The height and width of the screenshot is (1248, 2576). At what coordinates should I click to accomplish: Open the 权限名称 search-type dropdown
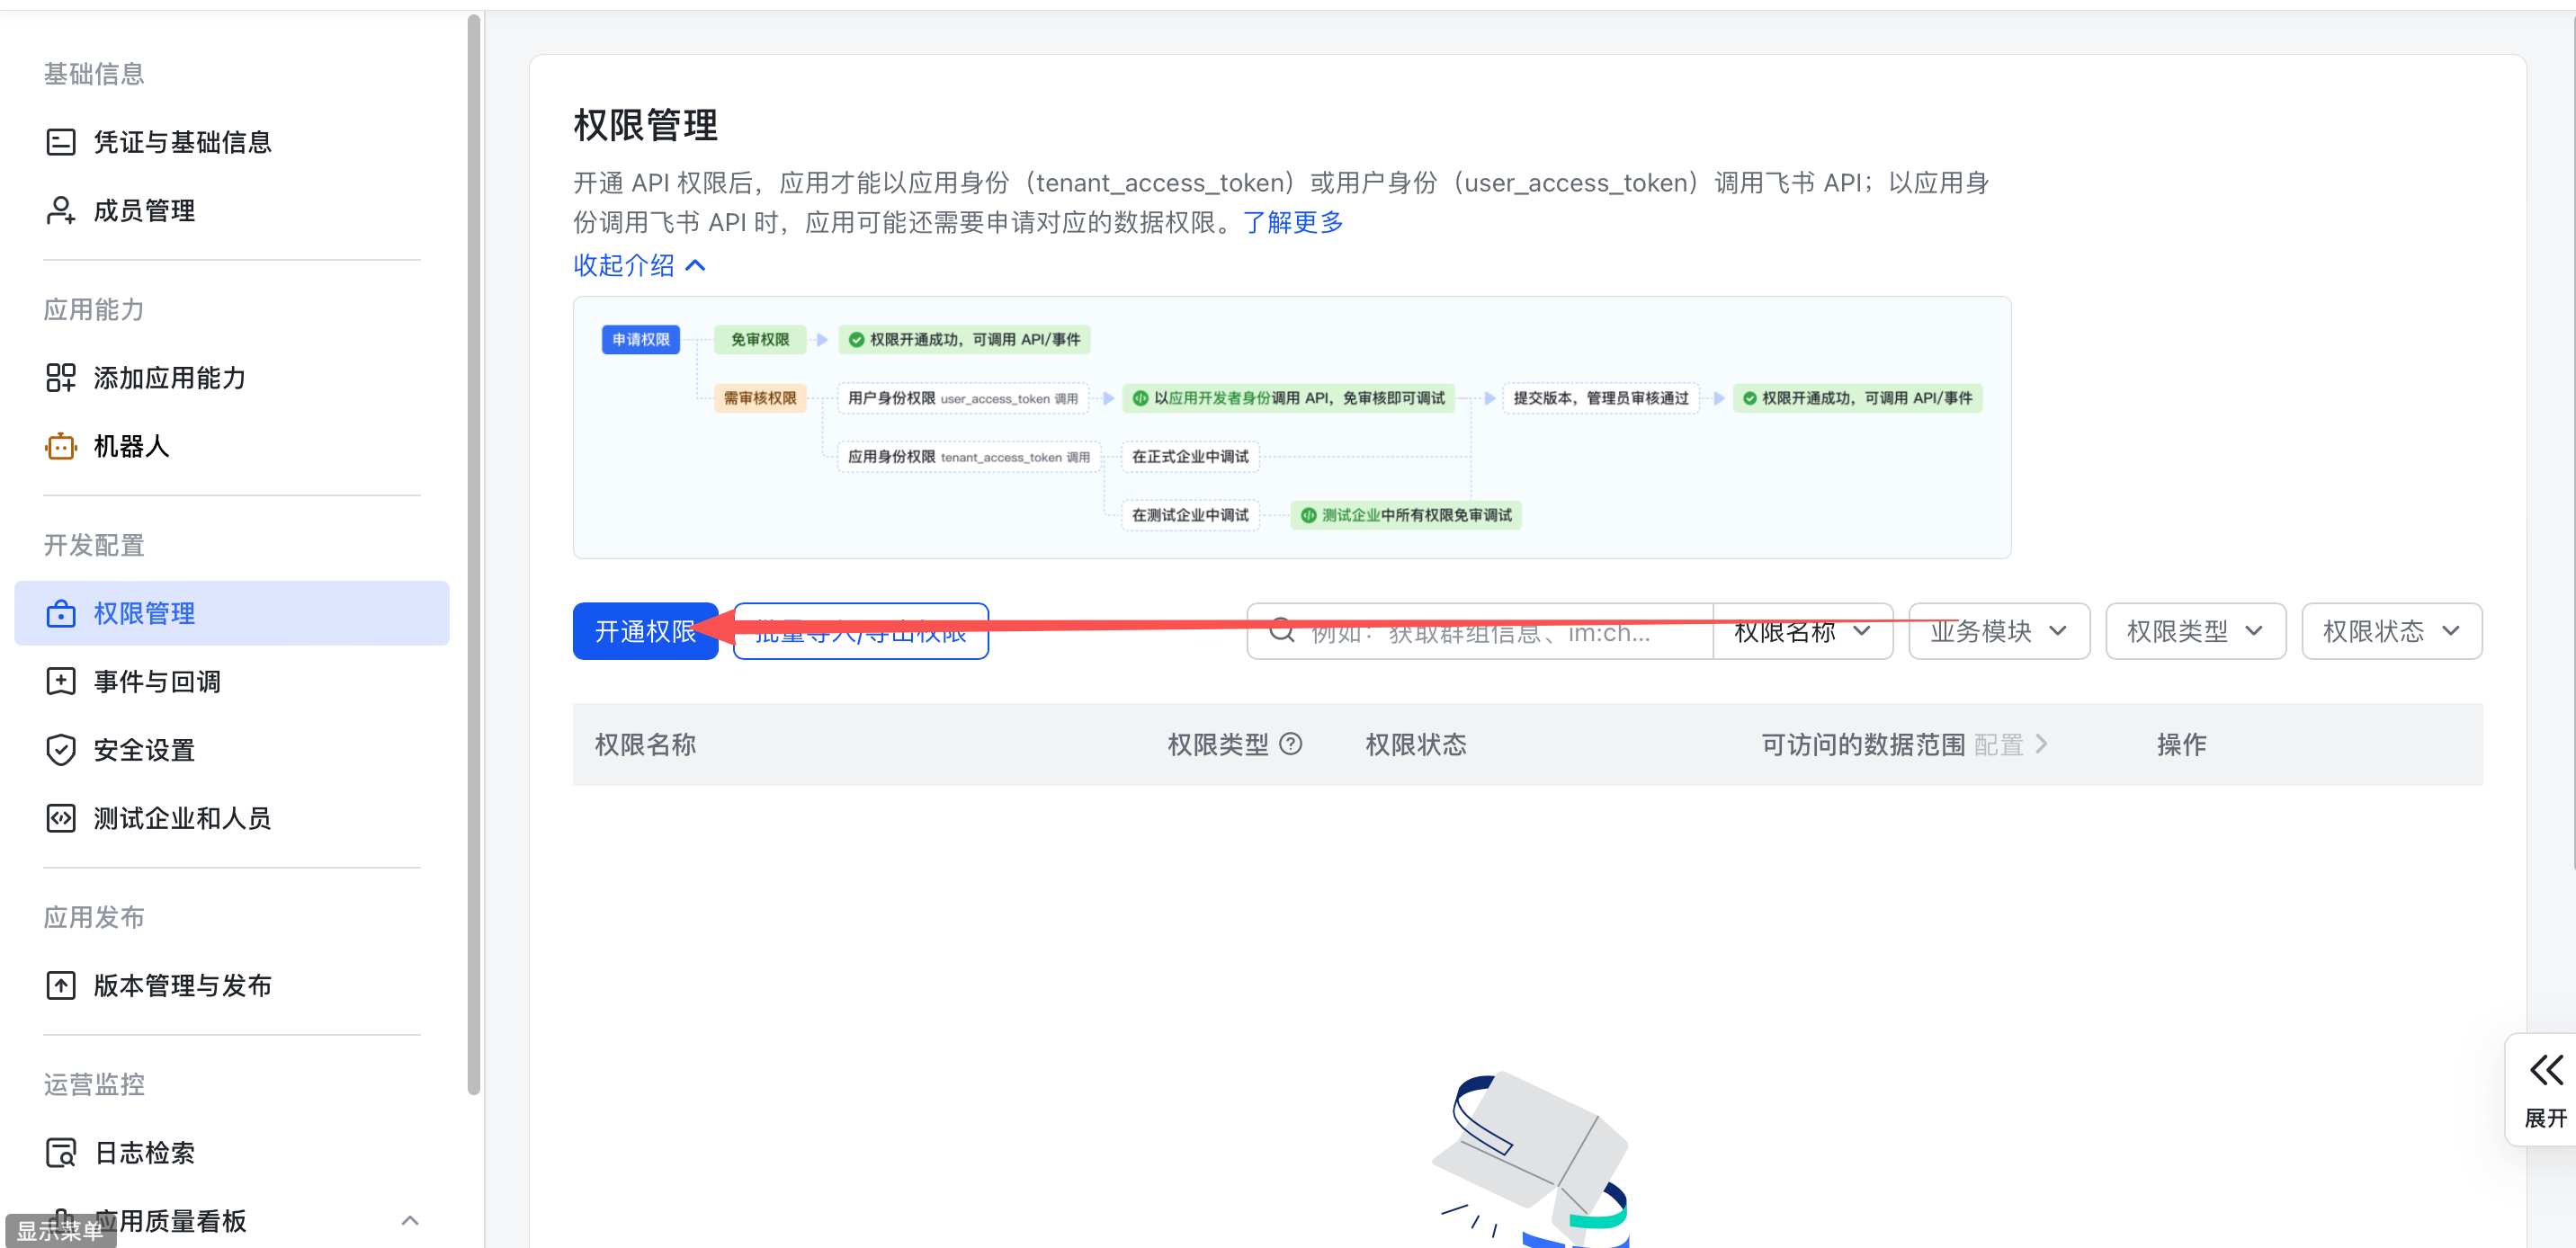point(1802,631)
